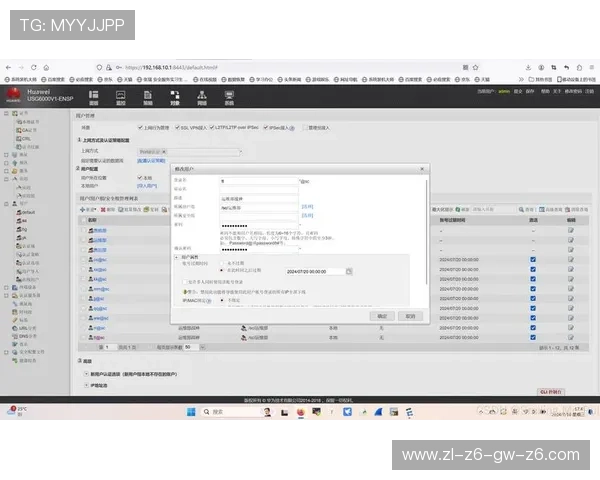600x480 pixels.
Task: Click the green refresh icon above the table
Action: tap(458, 209)
